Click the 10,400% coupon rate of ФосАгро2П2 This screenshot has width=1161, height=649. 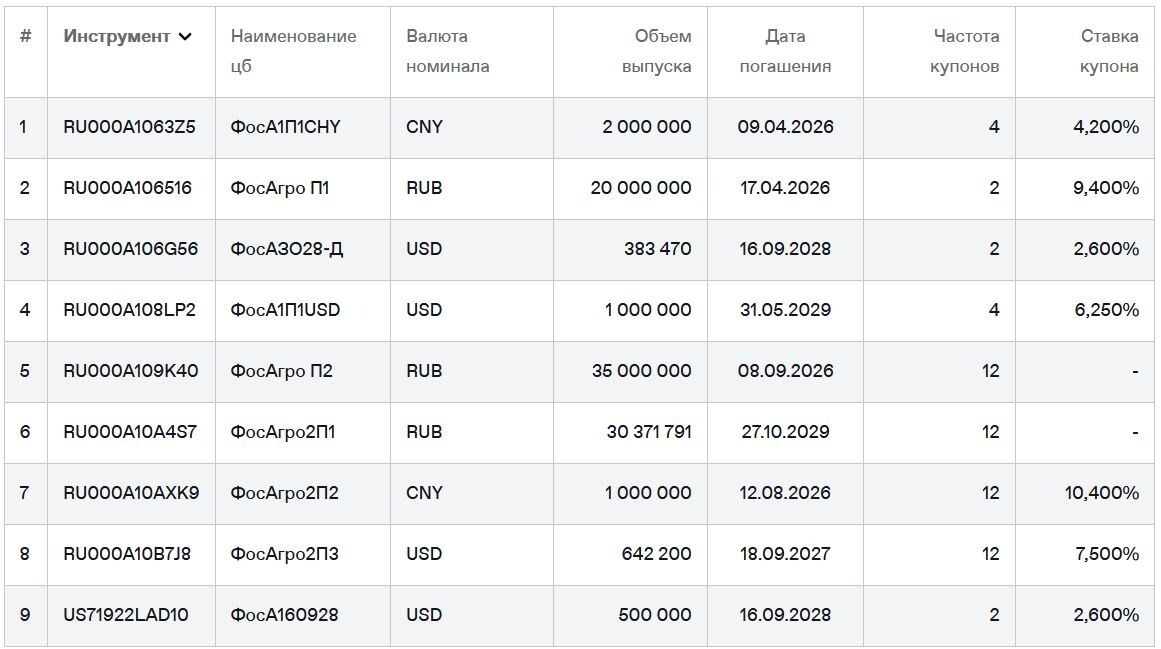tap(1100, 493)
